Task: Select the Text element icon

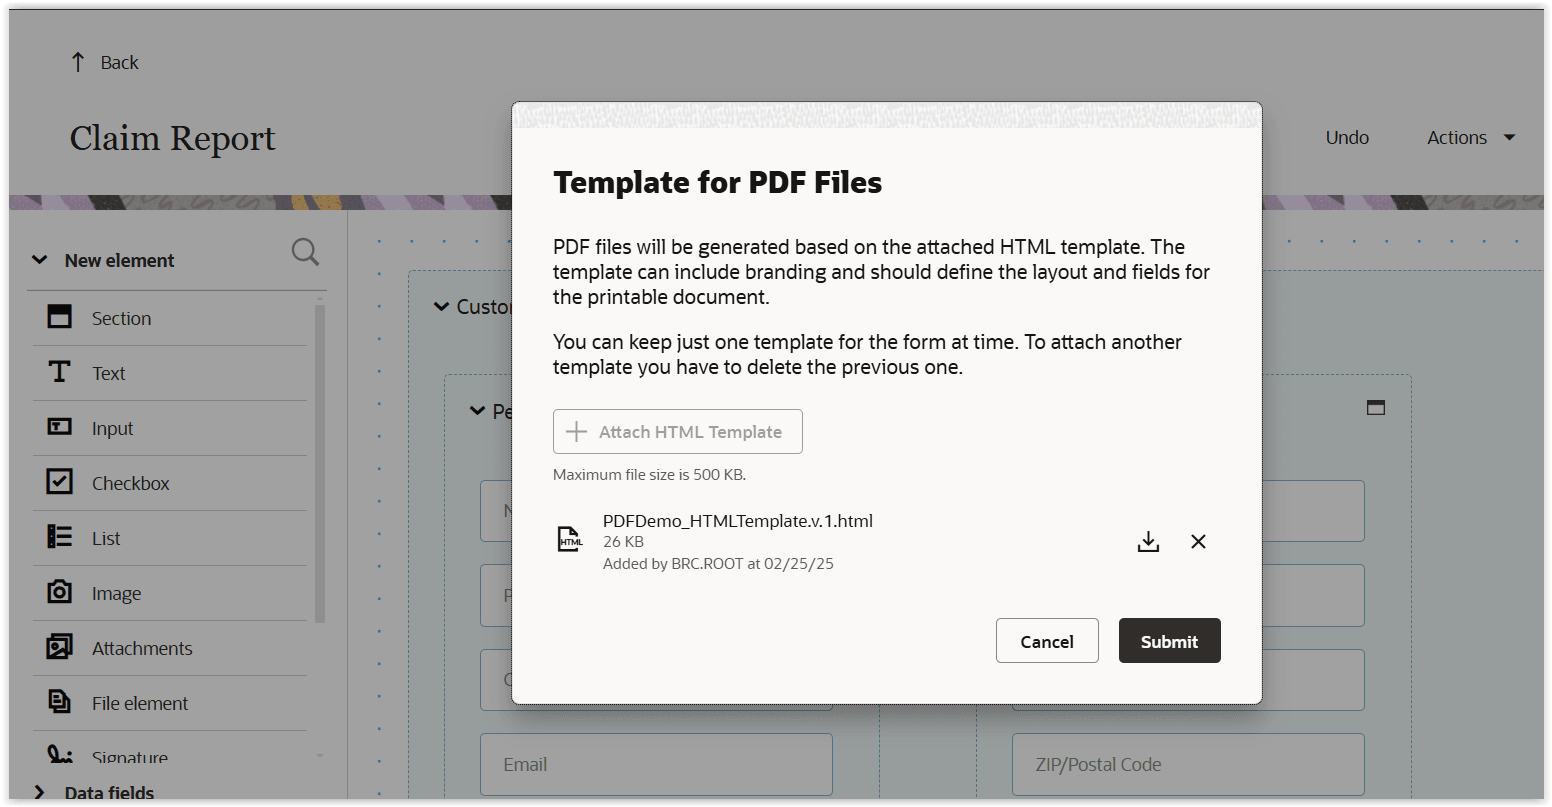Action: (60, 372)
